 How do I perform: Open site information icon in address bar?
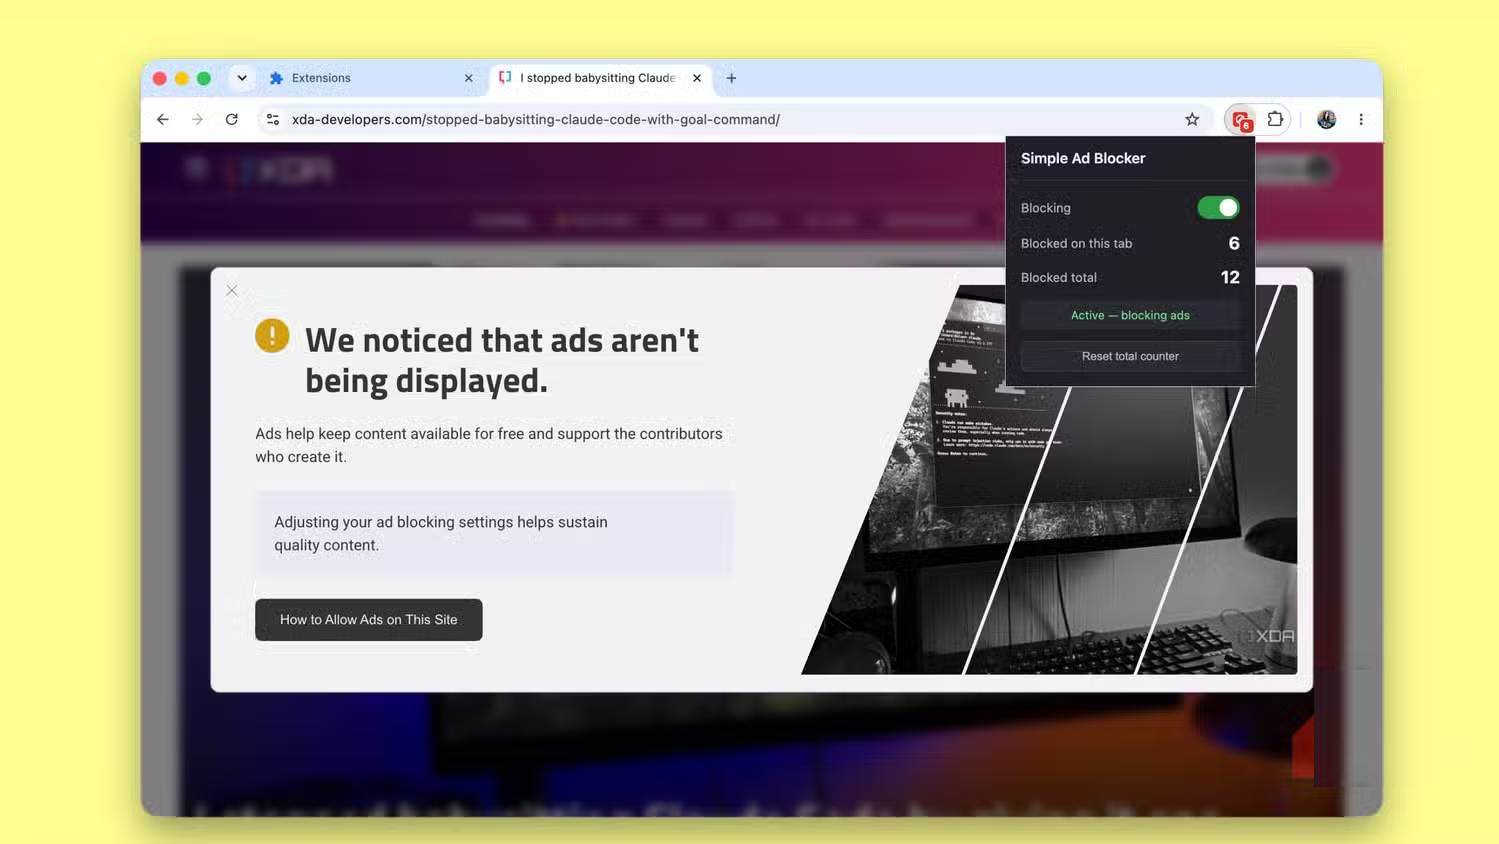click(272, 119)
